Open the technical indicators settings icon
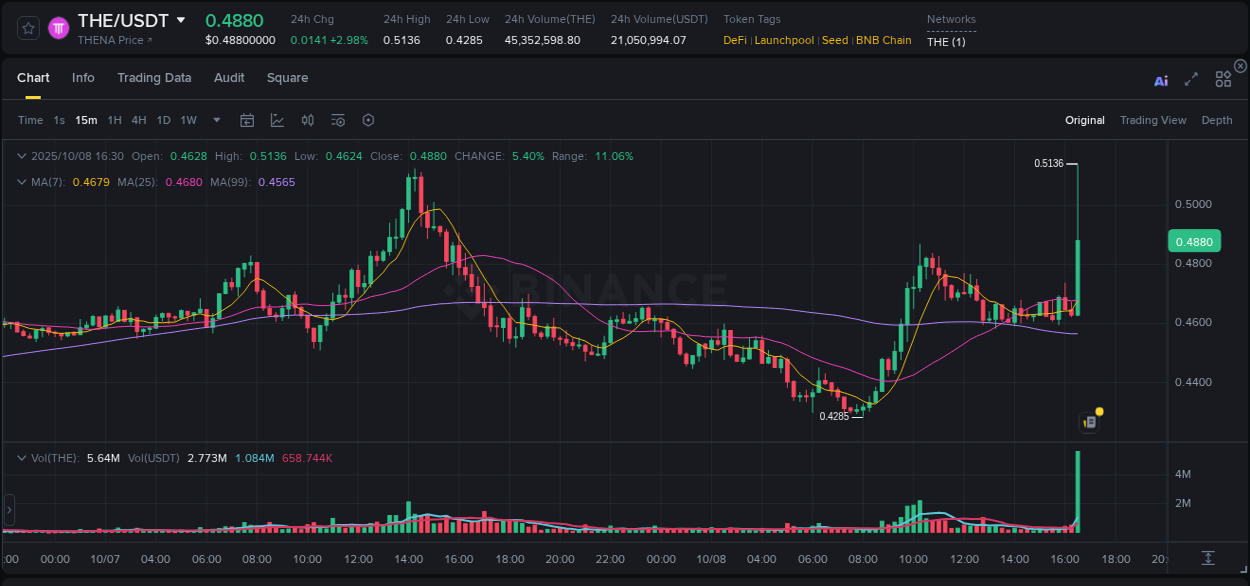This screenshot has width=1250, height=586. [338, 119]
